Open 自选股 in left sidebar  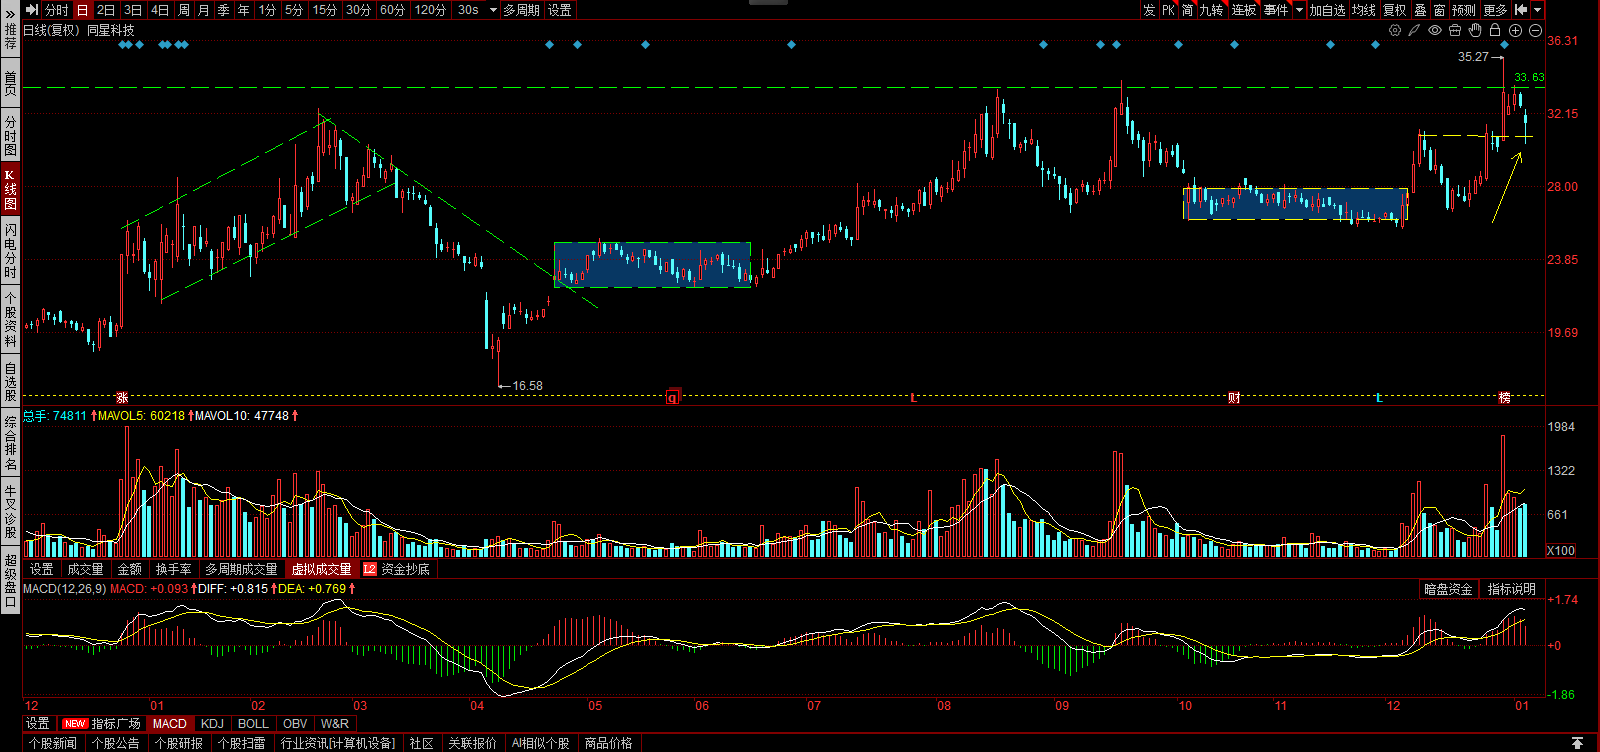10,382
